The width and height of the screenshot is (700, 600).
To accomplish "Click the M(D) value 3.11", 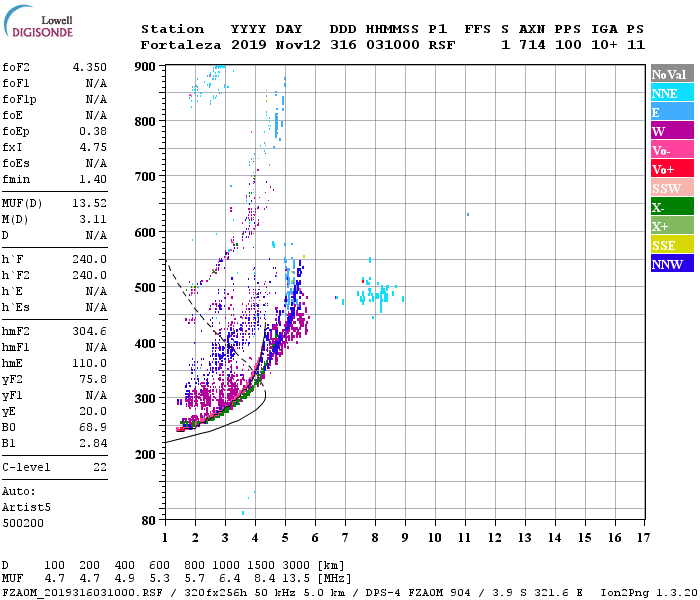I will [x=93, y=219].
